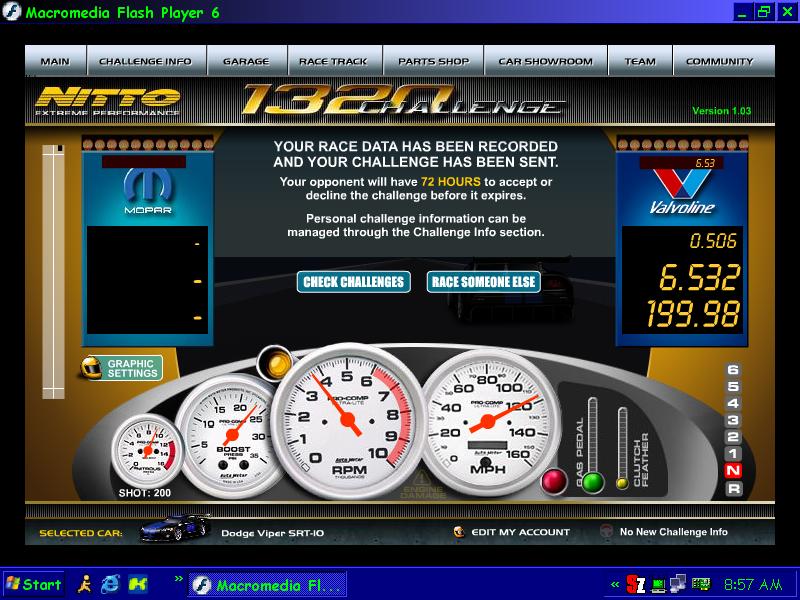The height and width of the screenshot is (600, 800).
Task: Click the yellow clutch feather knob
Action: (x=622, y=483)
